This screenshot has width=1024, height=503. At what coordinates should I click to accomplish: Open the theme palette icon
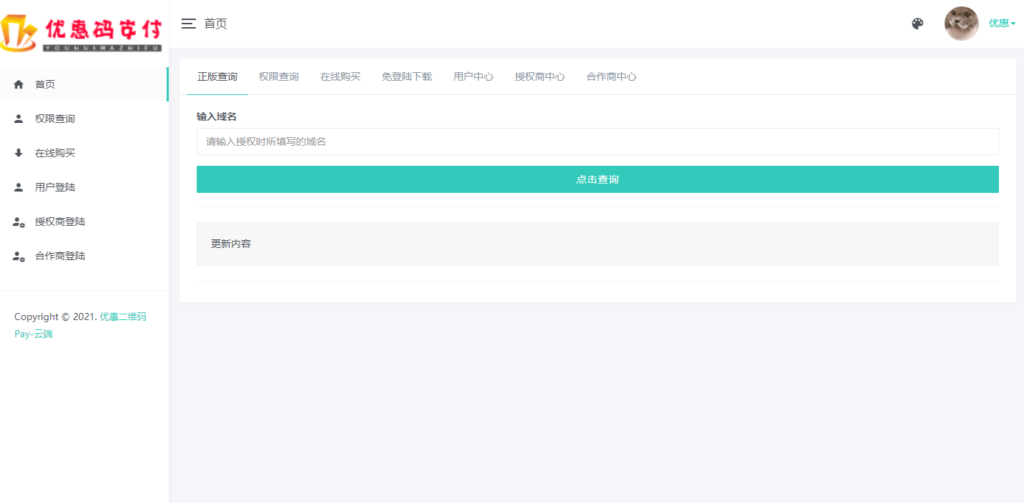pos(917,24)
